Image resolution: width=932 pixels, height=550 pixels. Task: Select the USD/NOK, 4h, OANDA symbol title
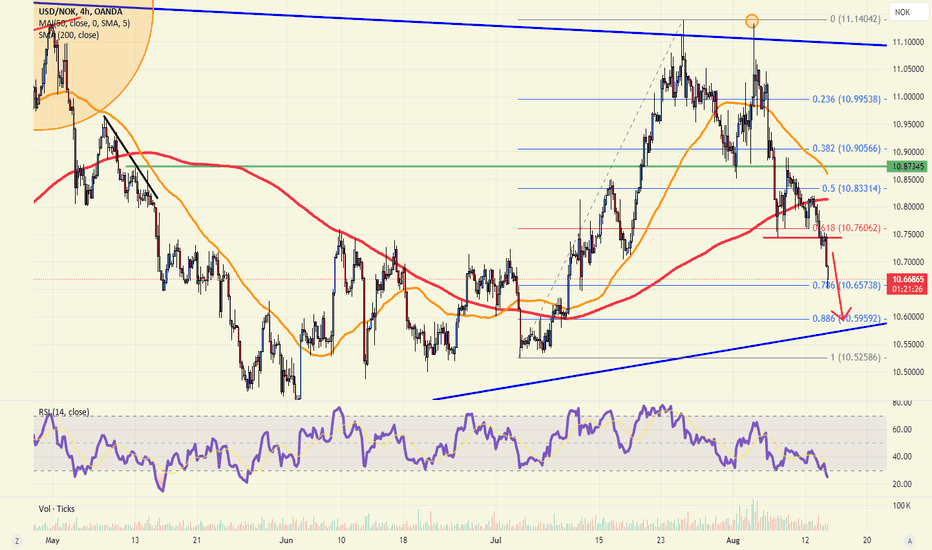[80, 11]
